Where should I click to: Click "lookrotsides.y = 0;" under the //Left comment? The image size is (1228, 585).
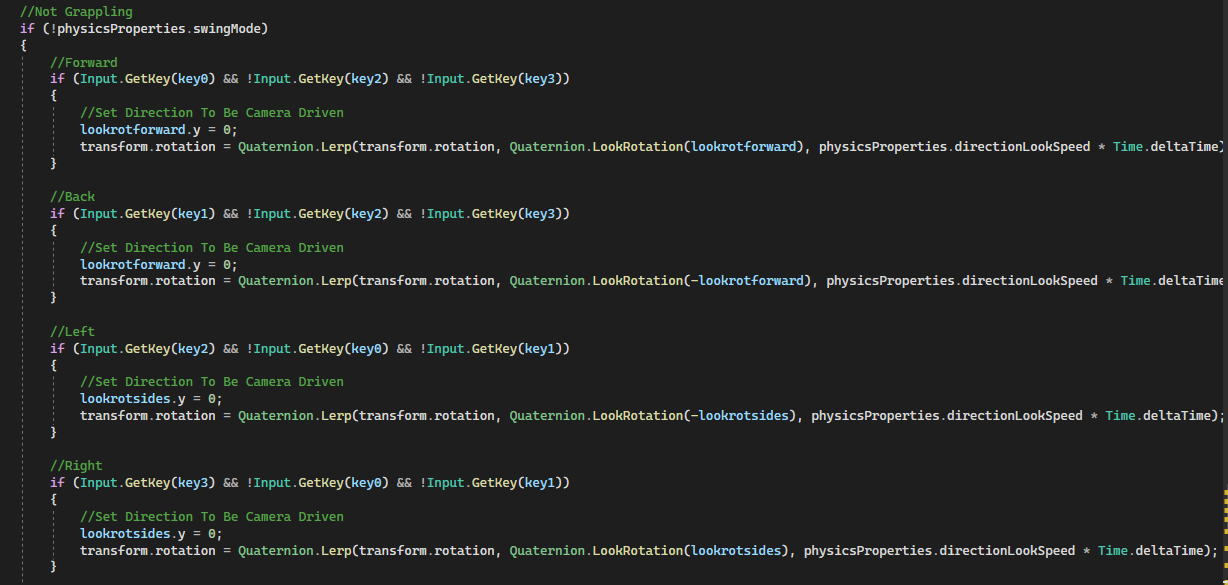pyautogui.click(x=151, y=399)
